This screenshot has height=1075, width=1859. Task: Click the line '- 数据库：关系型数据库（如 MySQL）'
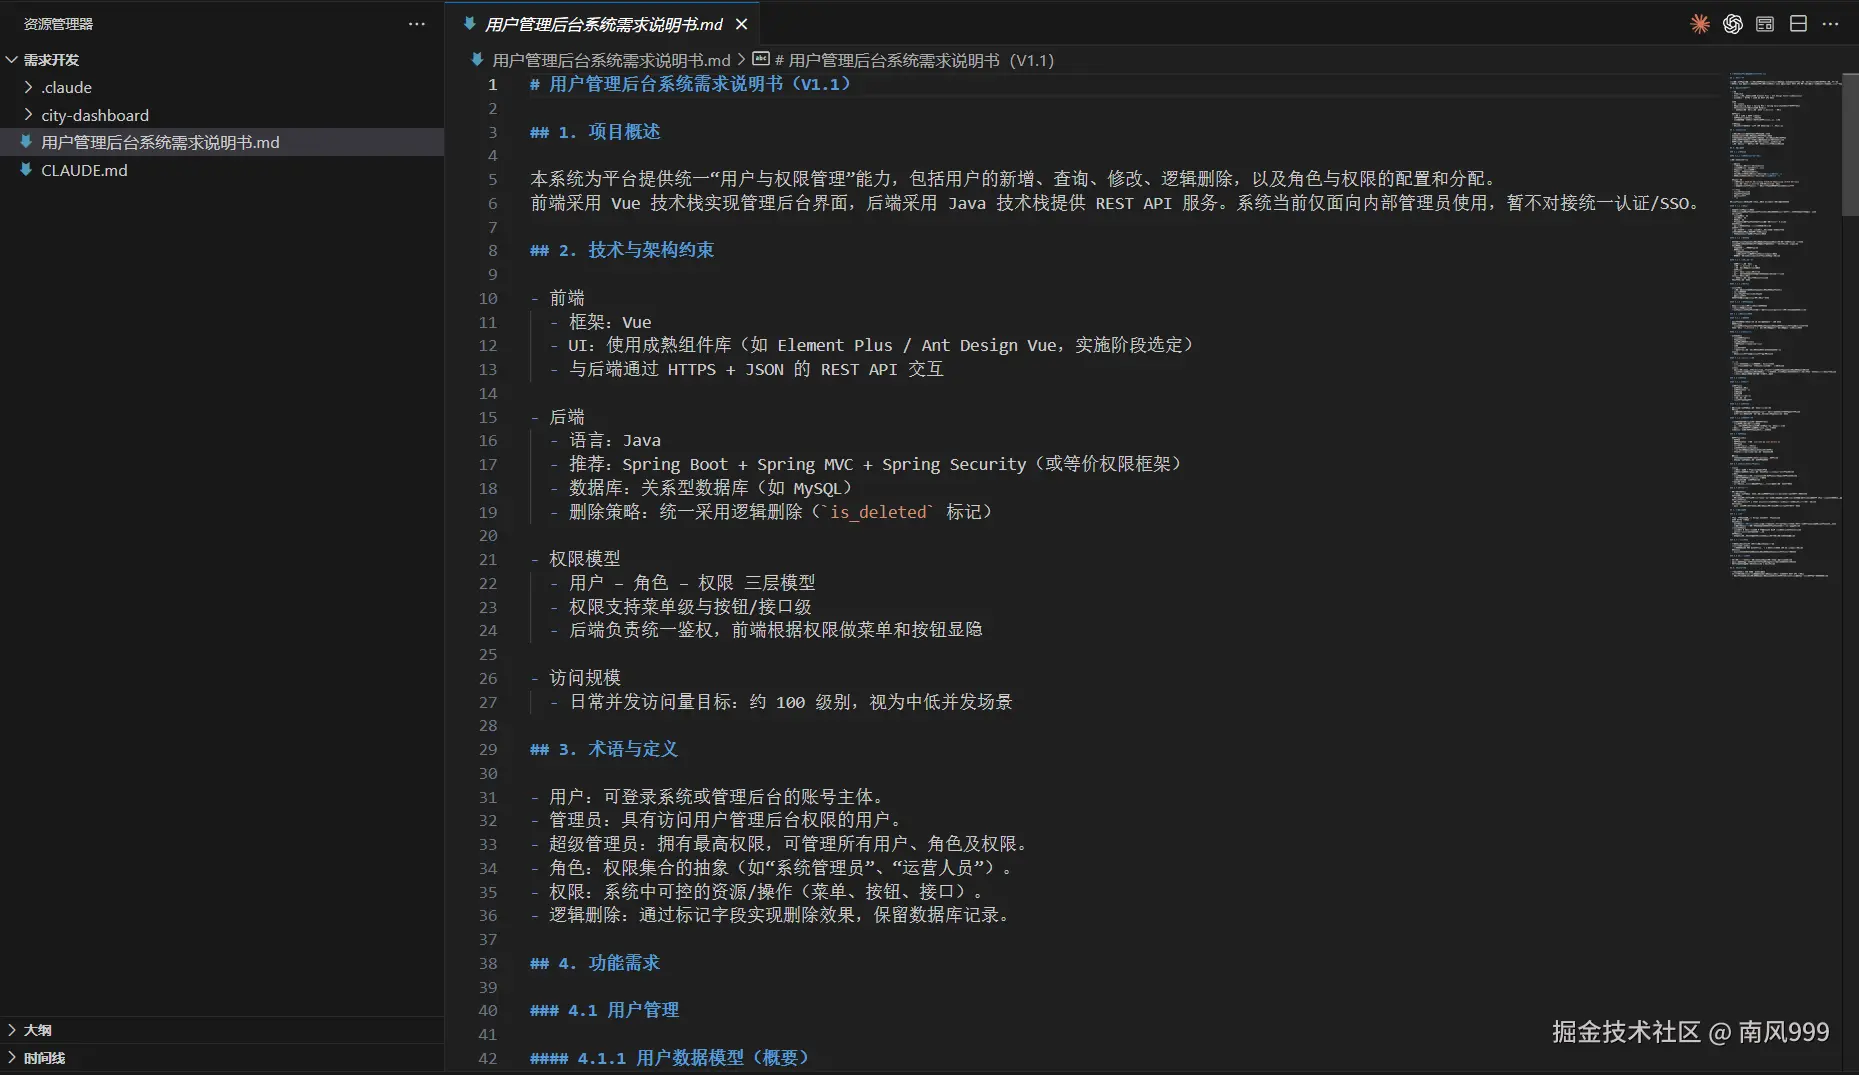[x=701, y=488]
